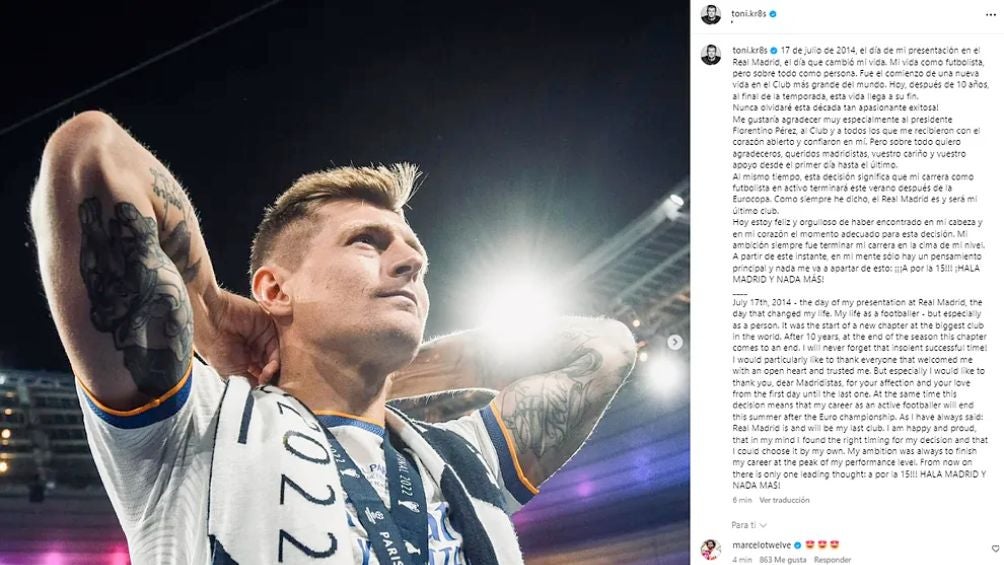The width and height of the screenshot is (1004, 565).
Task: Open toni.kr8s username in caption
Action: [750, 50]
